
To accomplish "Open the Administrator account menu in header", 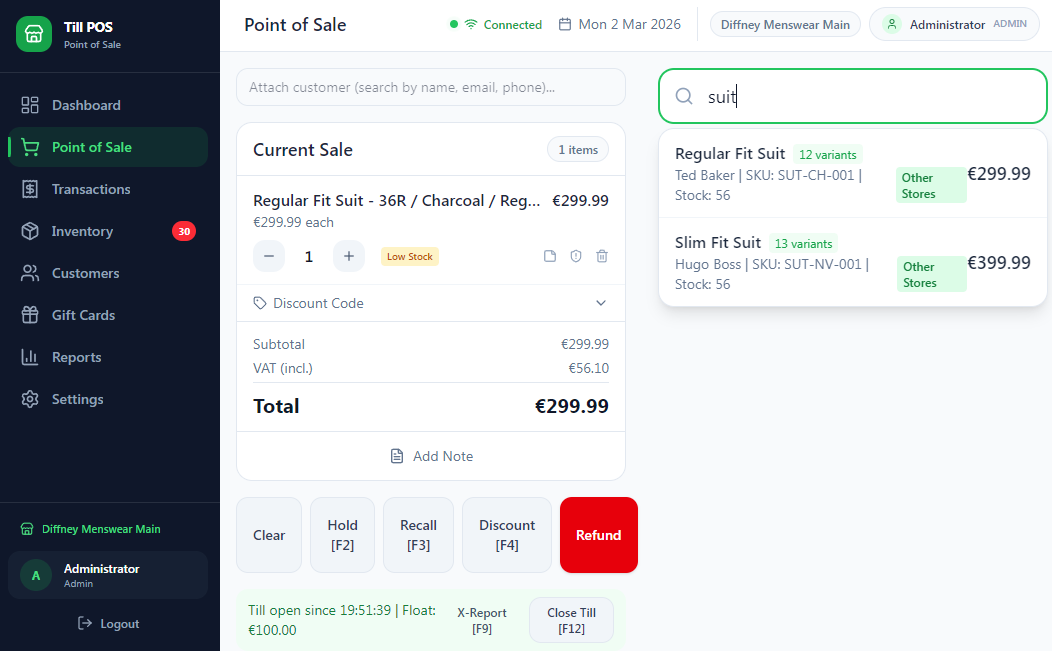I will click(954, 25).
